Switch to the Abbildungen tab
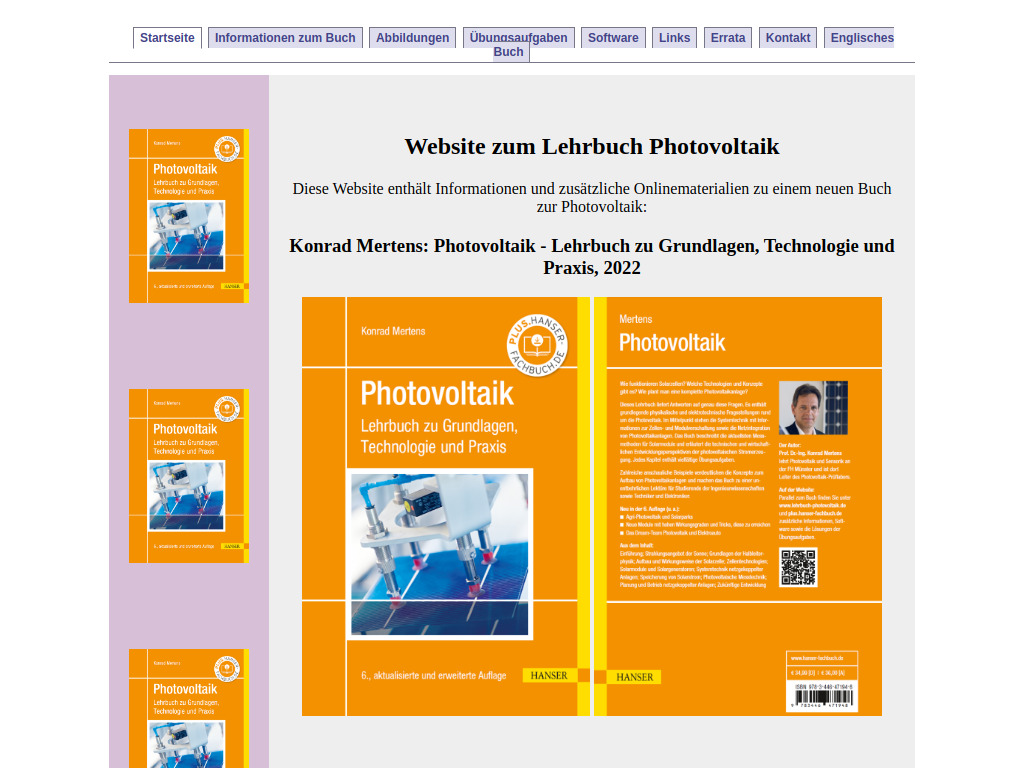Image resolution: width=1024 pixels, height=768 pixels. tap(412, 37)
